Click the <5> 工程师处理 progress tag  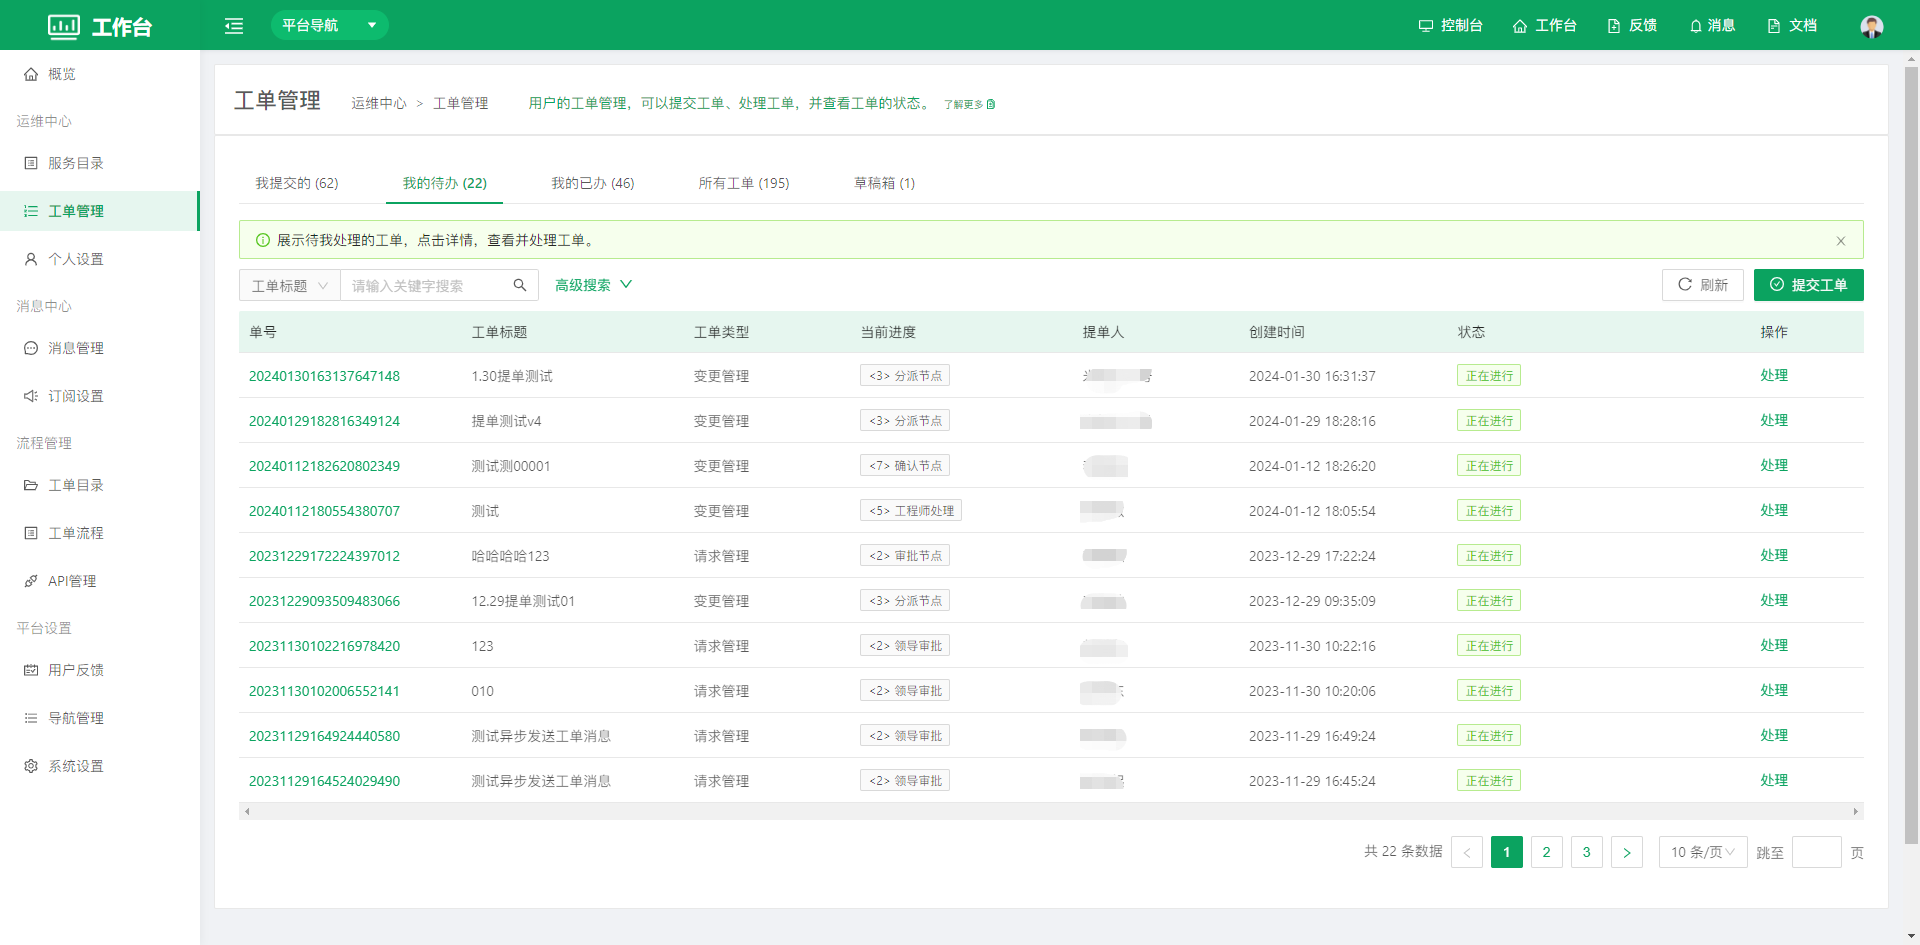[x=911, y=511]
